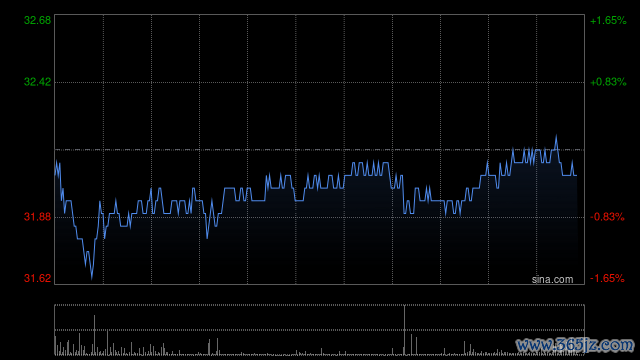Click the +1.65% percentage label

tap(608, 20)
